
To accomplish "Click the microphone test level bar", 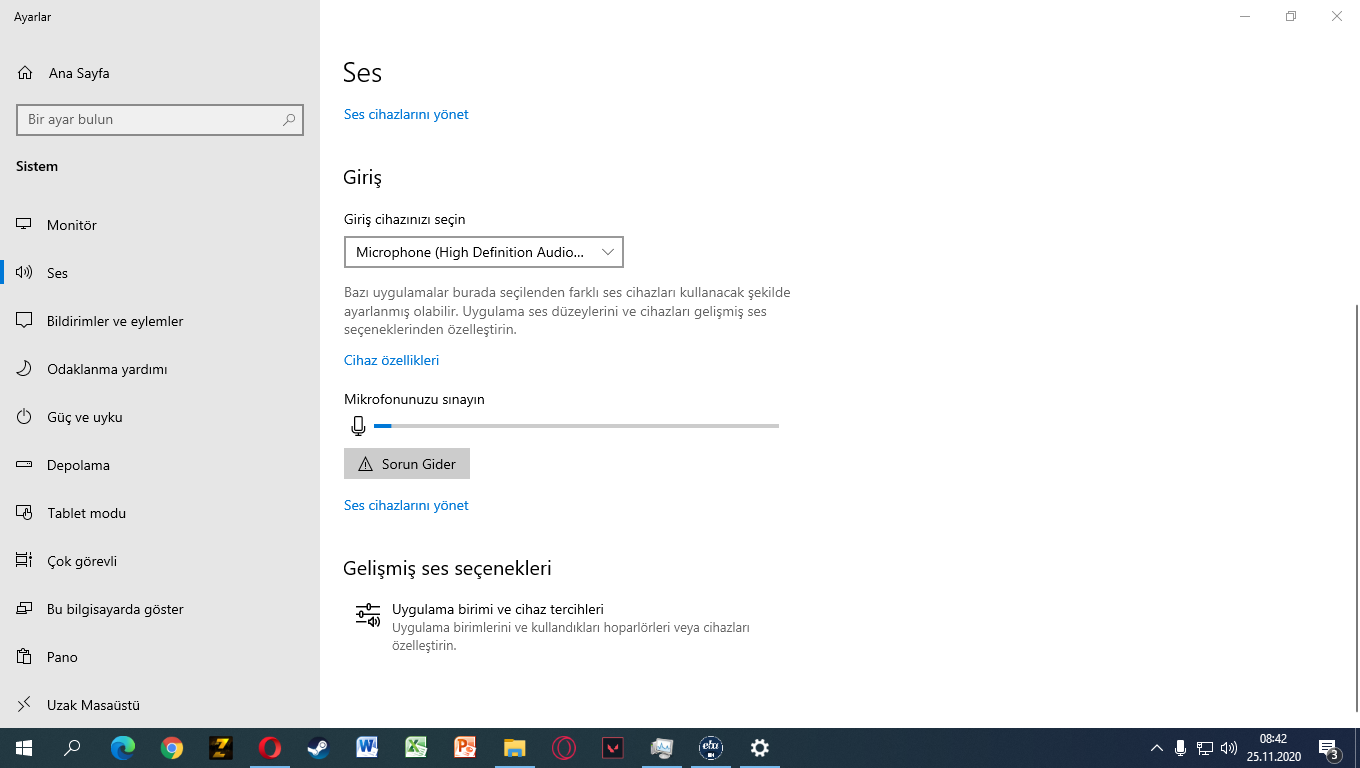I will click(x=576, y=426).
